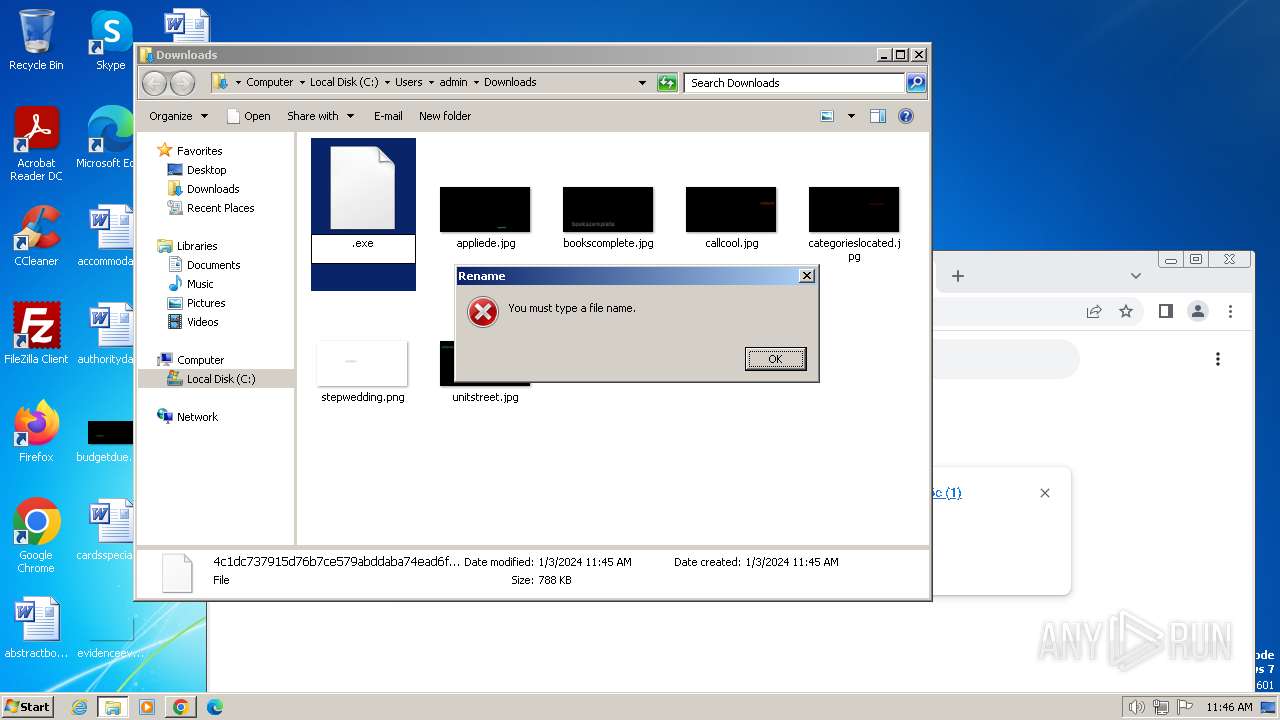The image size is (1280, 720).
Task: Open Google Chrome desktop shortcut
Action: click(36, 535)
